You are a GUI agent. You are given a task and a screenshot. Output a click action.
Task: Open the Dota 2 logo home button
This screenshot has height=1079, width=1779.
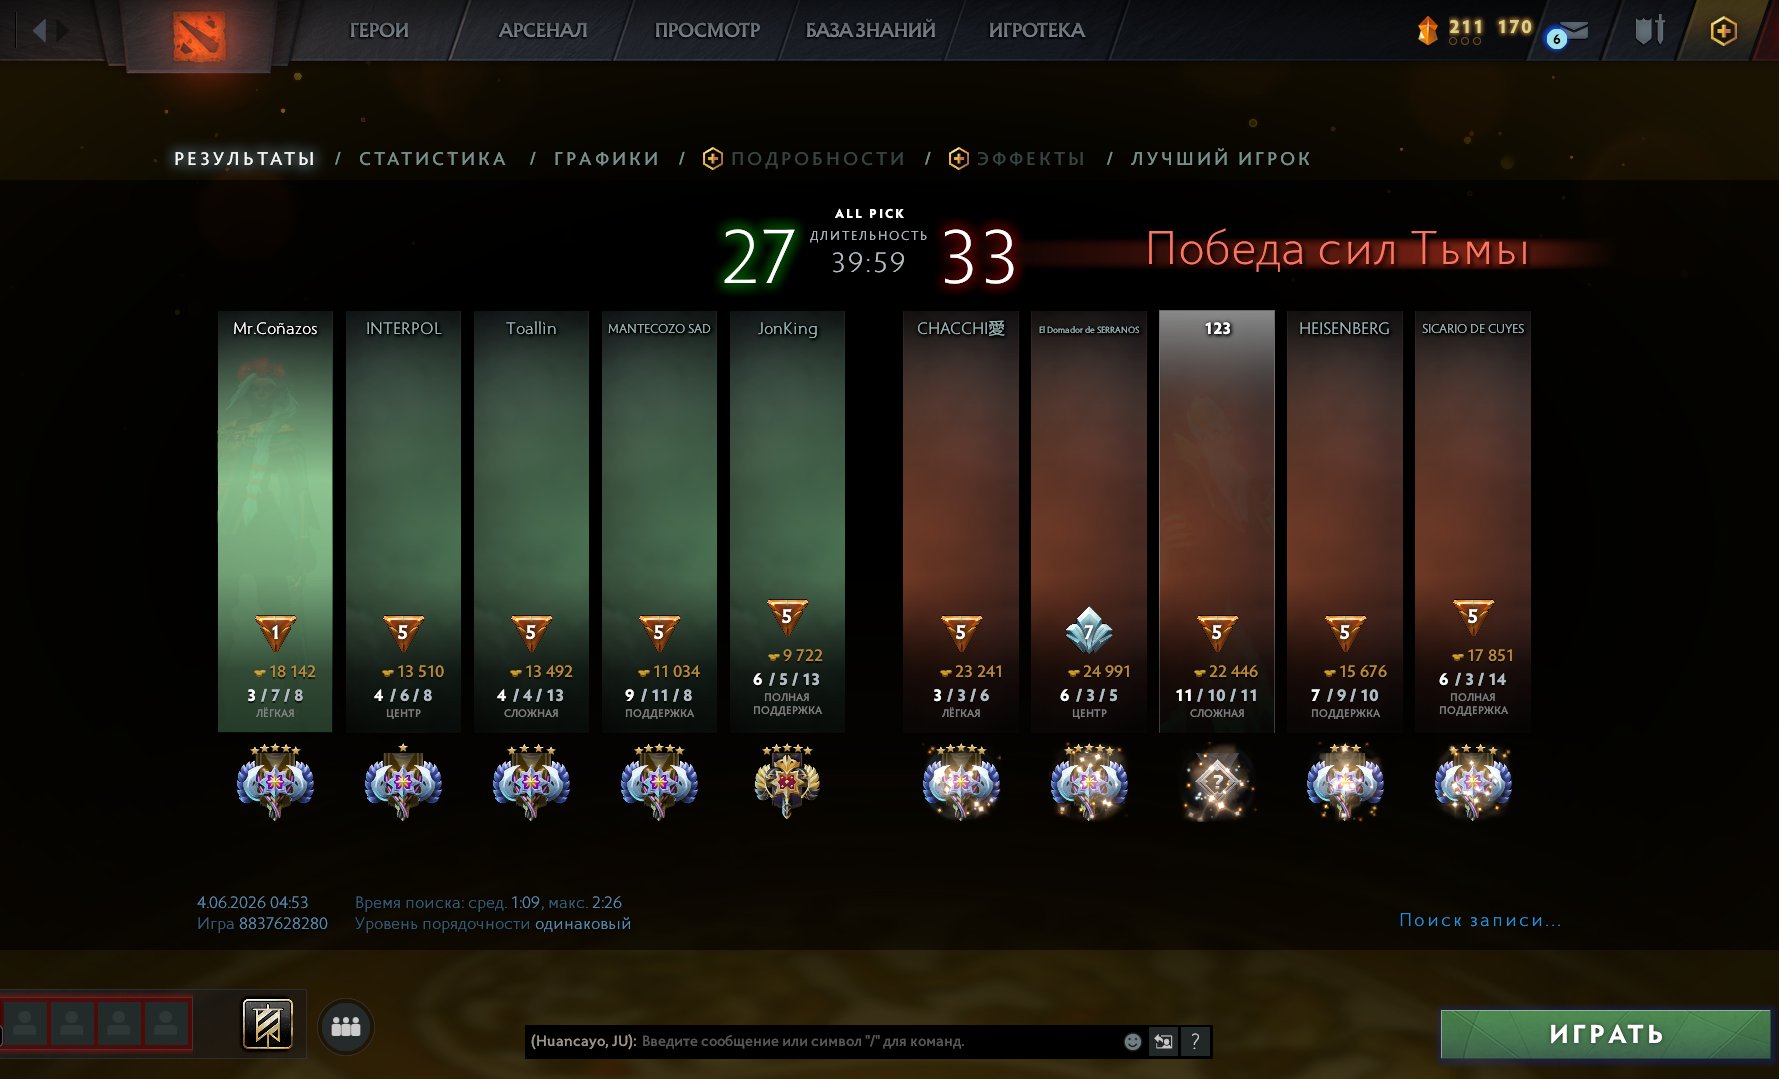point(199,36)
